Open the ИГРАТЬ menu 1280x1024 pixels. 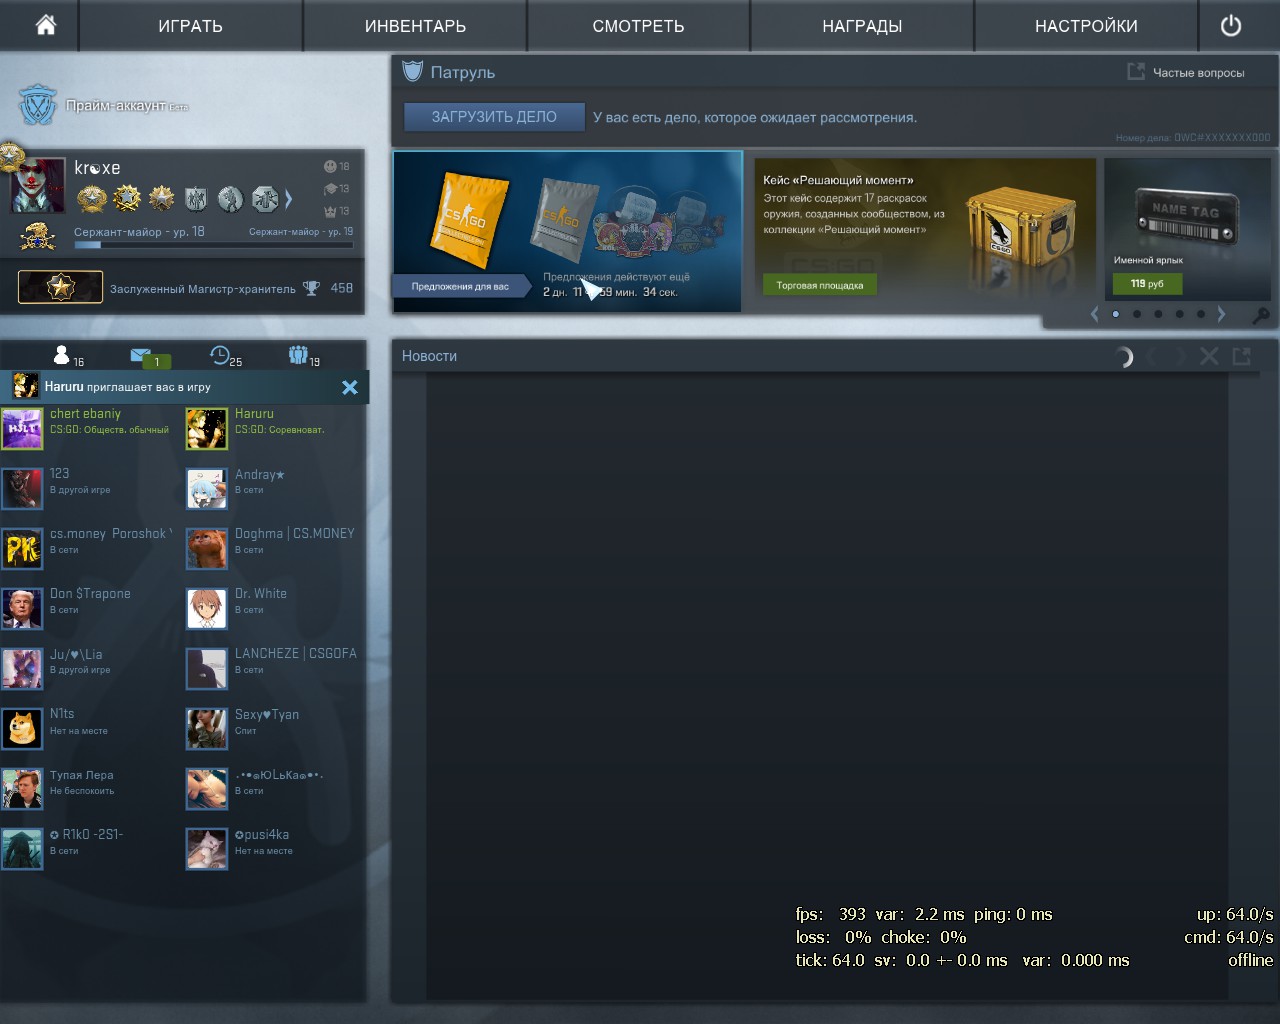tap(190, 26)
